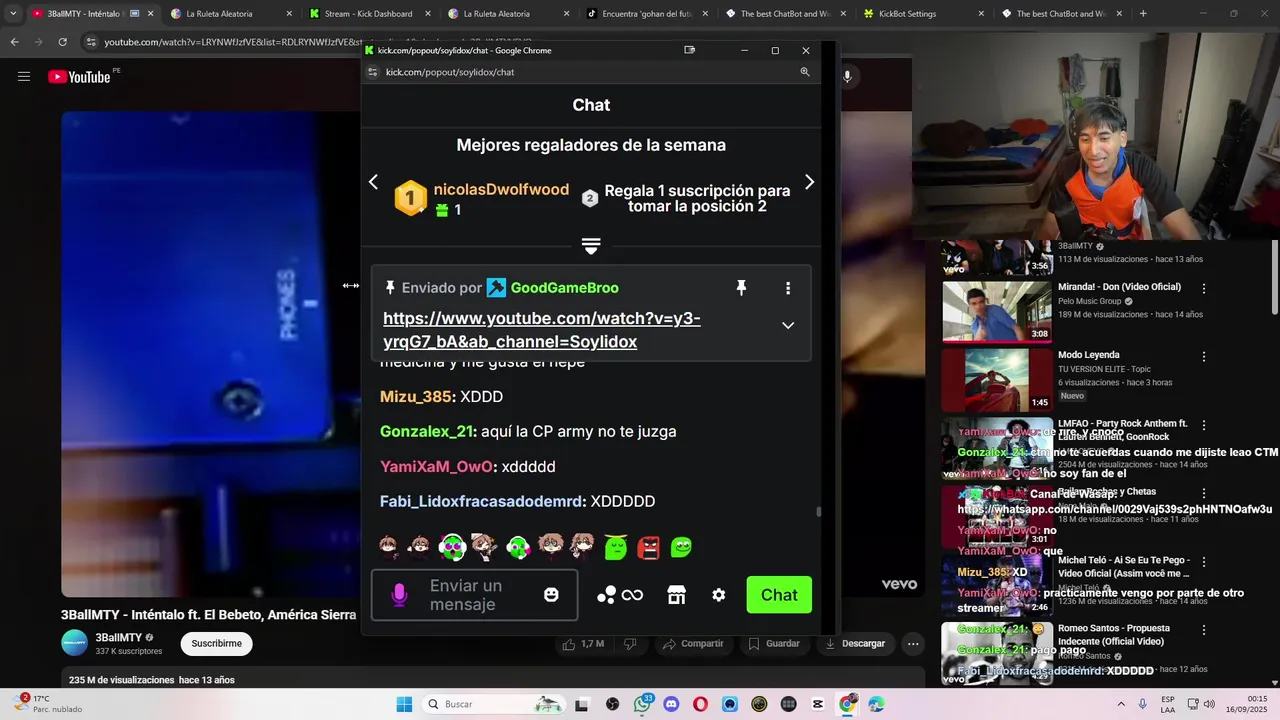Switch to first La Ruleta Aleatoria tab
Screen dimensions: 1280x720
click(x=231, y=14)
